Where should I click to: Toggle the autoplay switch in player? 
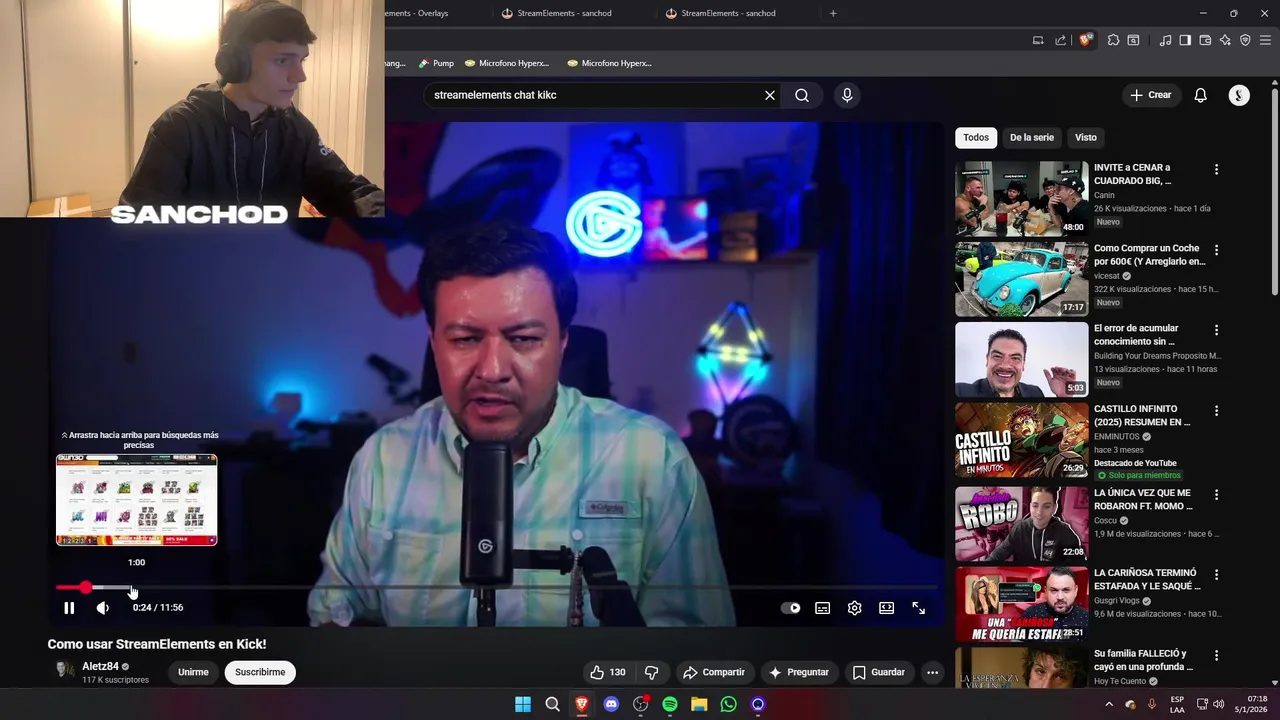tap(791, 608)
